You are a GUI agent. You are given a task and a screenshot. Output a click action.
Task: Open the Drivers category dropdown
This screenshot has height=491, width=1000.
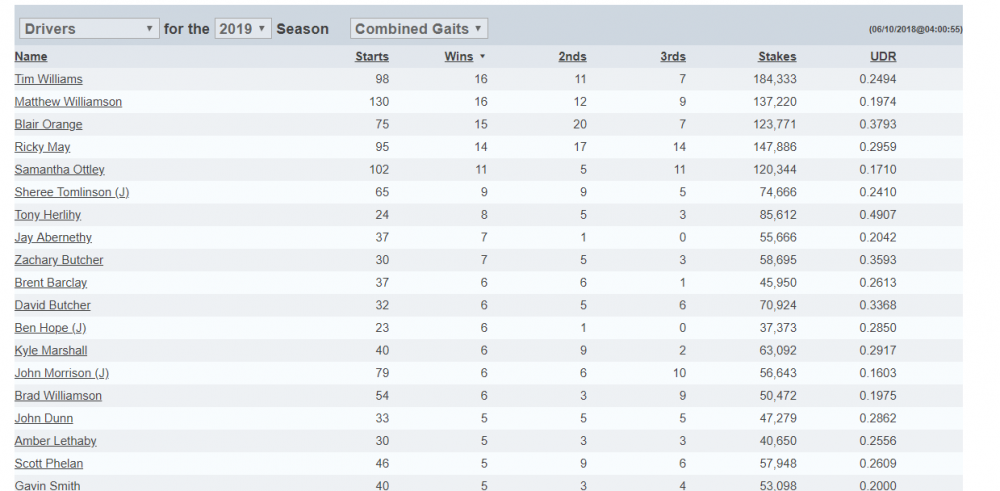coord(89,29)
